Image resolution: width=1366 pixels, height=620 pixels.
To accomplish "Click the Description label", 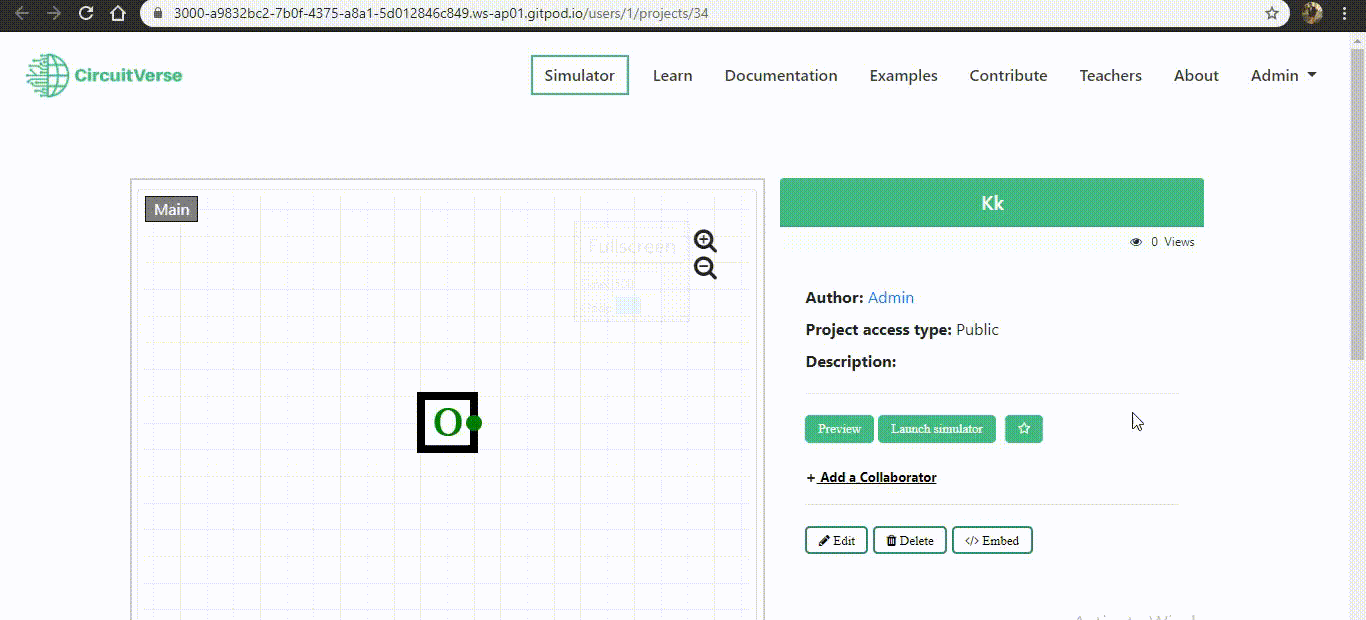I will (851, 361).
